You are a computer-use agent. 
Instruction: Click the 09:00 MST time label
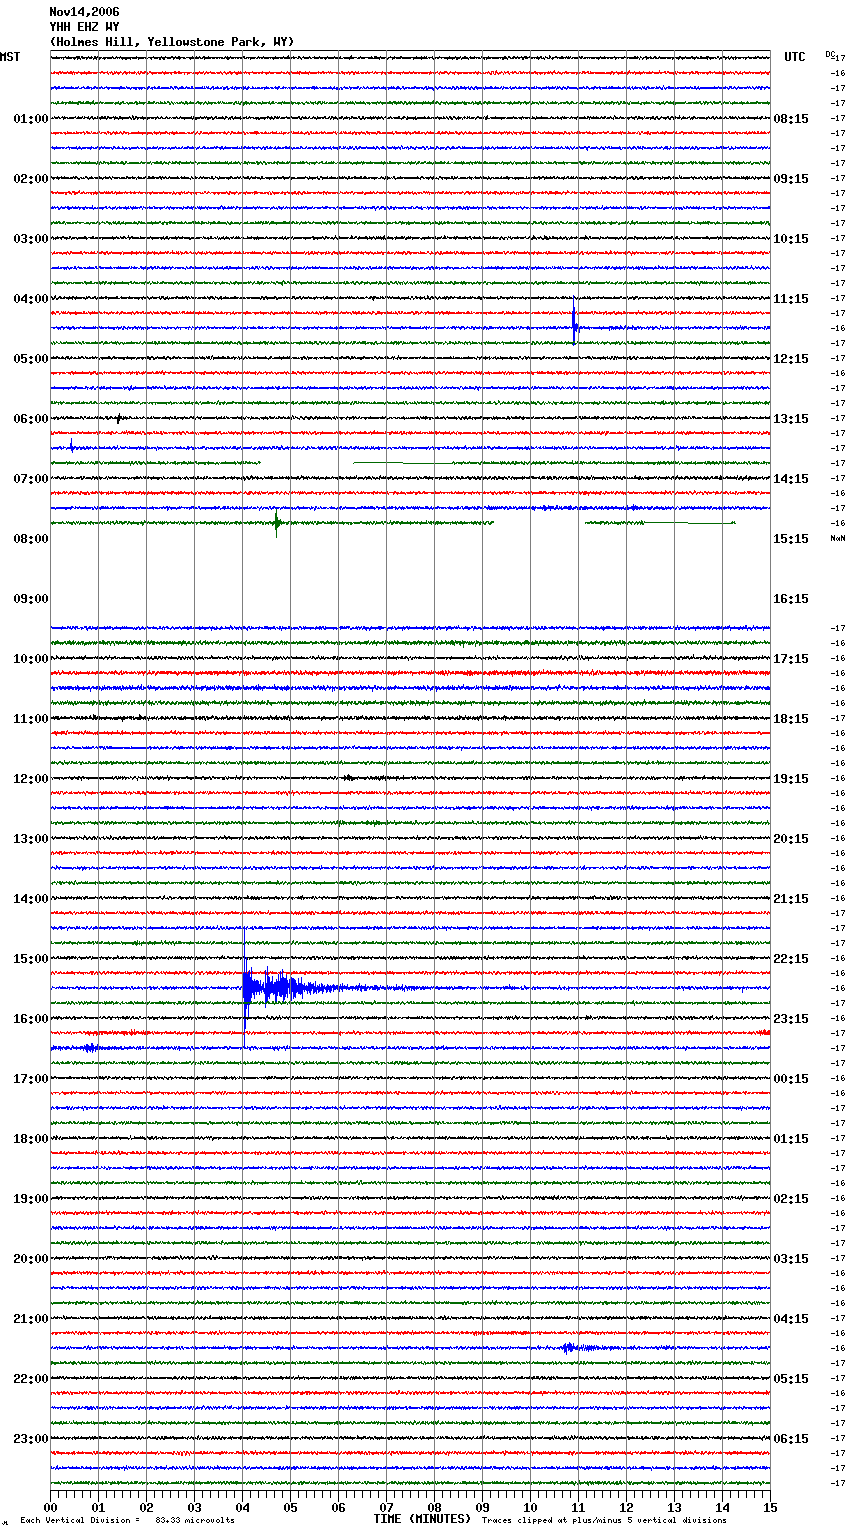coord(31,599)
